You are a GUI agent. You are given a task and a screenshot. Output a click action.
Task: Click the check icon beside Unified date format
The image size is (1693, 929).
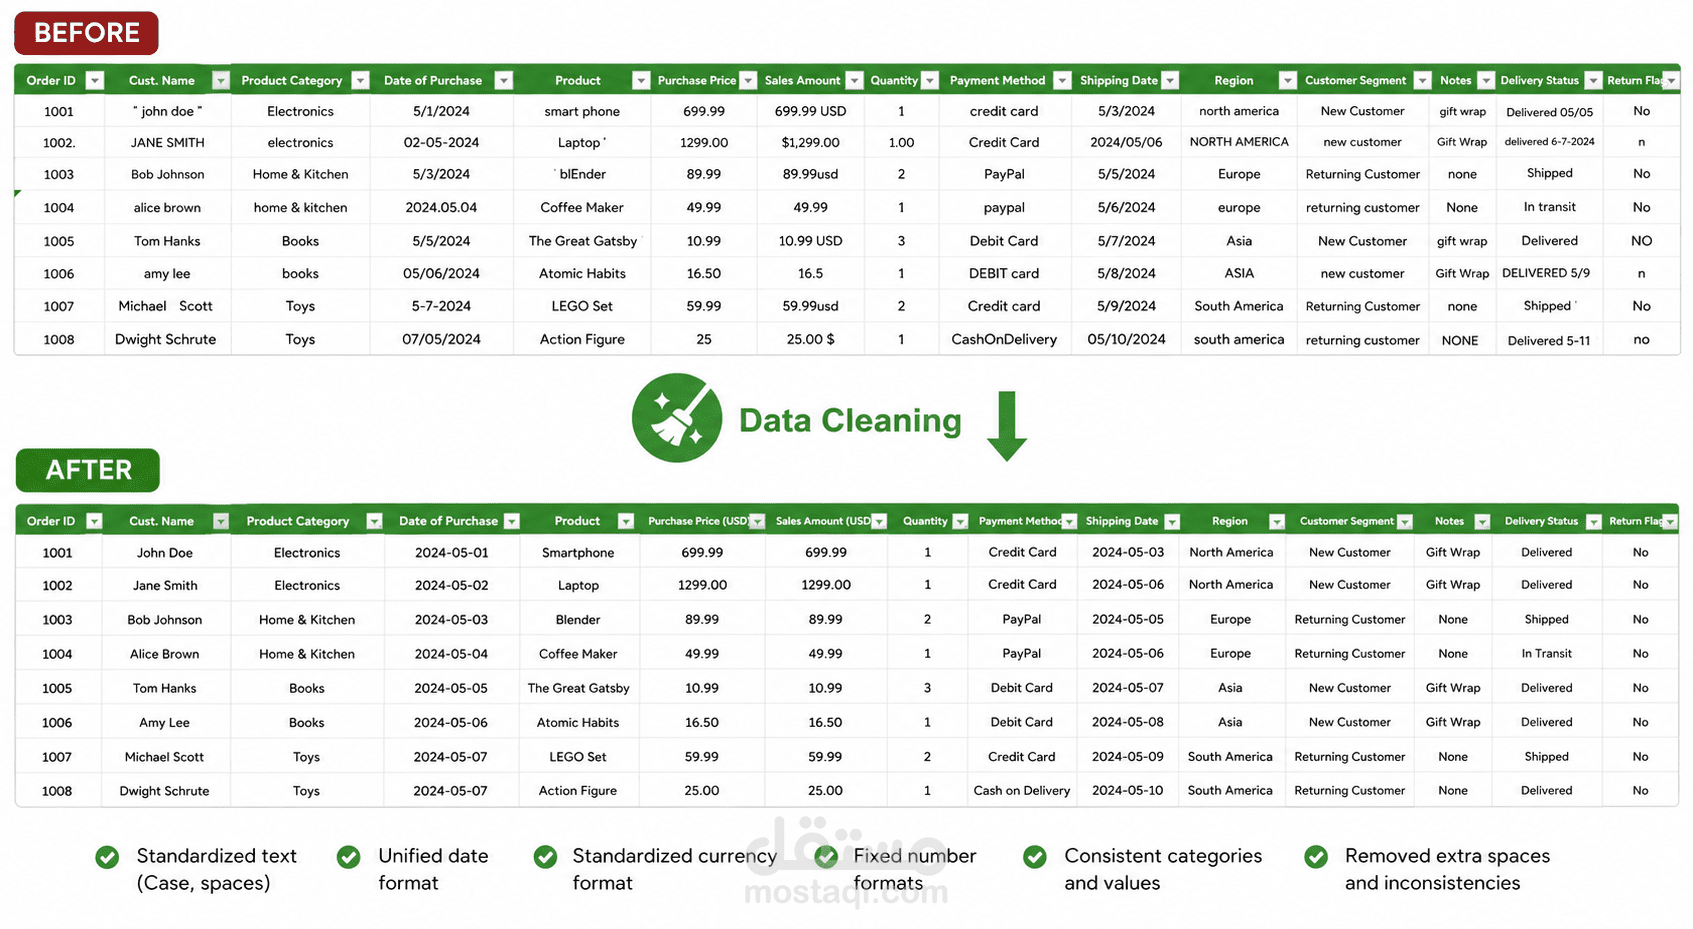(348, 857)
